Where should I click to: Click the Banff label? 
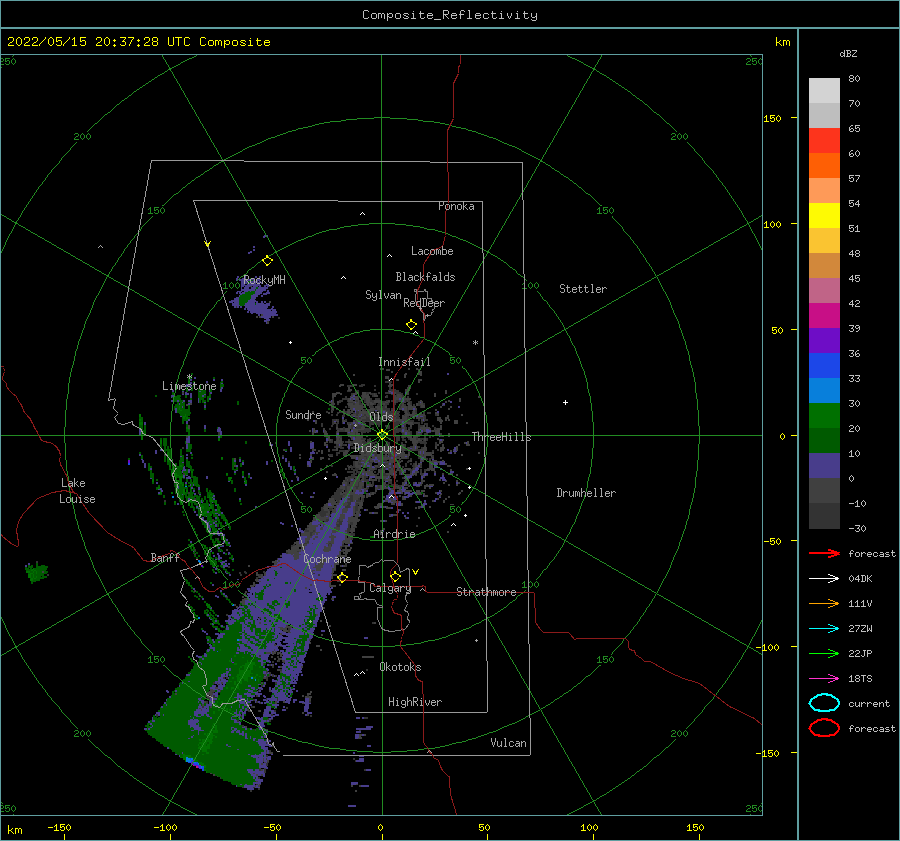point(165,557)
